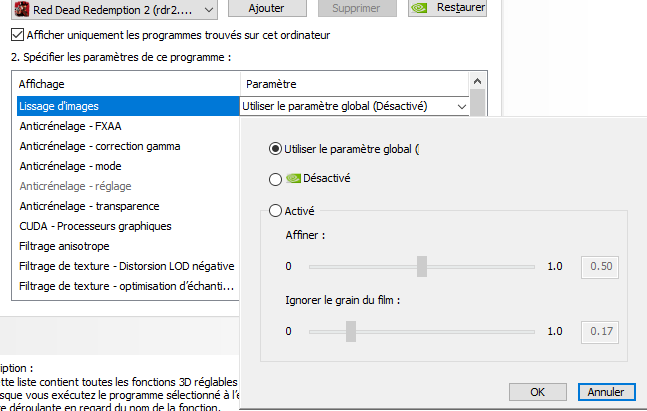Click the Affiner slider thumb
Screen dimensions: 647x411
422,266
